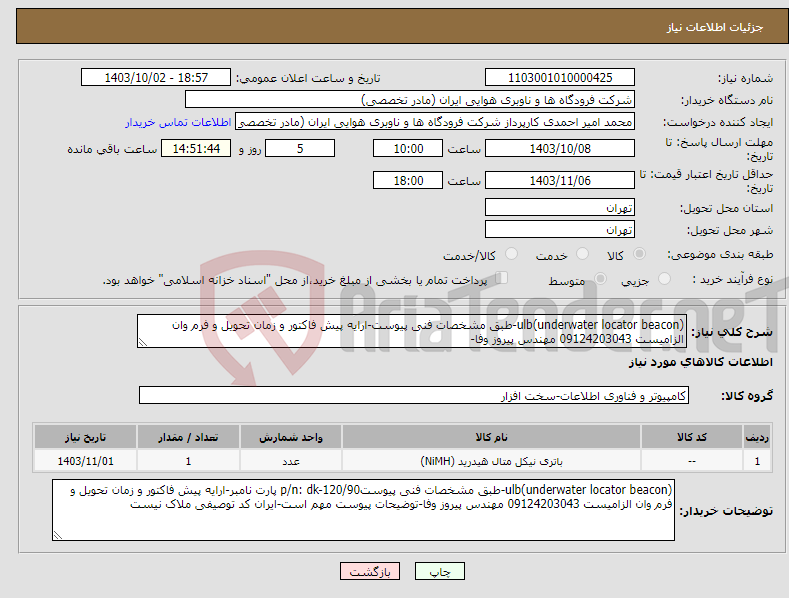Click the item name باتری نیکل متال هیدرید (NiMH)

pos(491,461)
